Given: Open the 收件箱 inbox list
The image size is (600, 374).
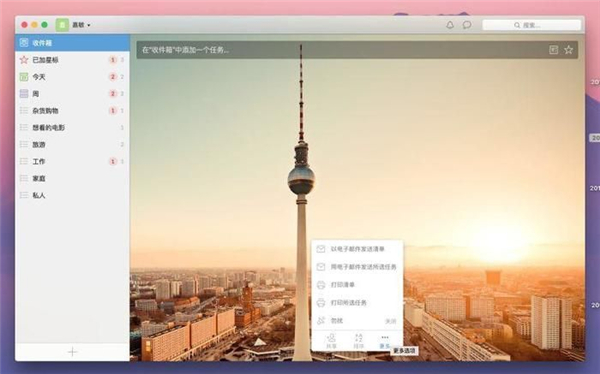Looking at the screenshot, I should [72, 43].
